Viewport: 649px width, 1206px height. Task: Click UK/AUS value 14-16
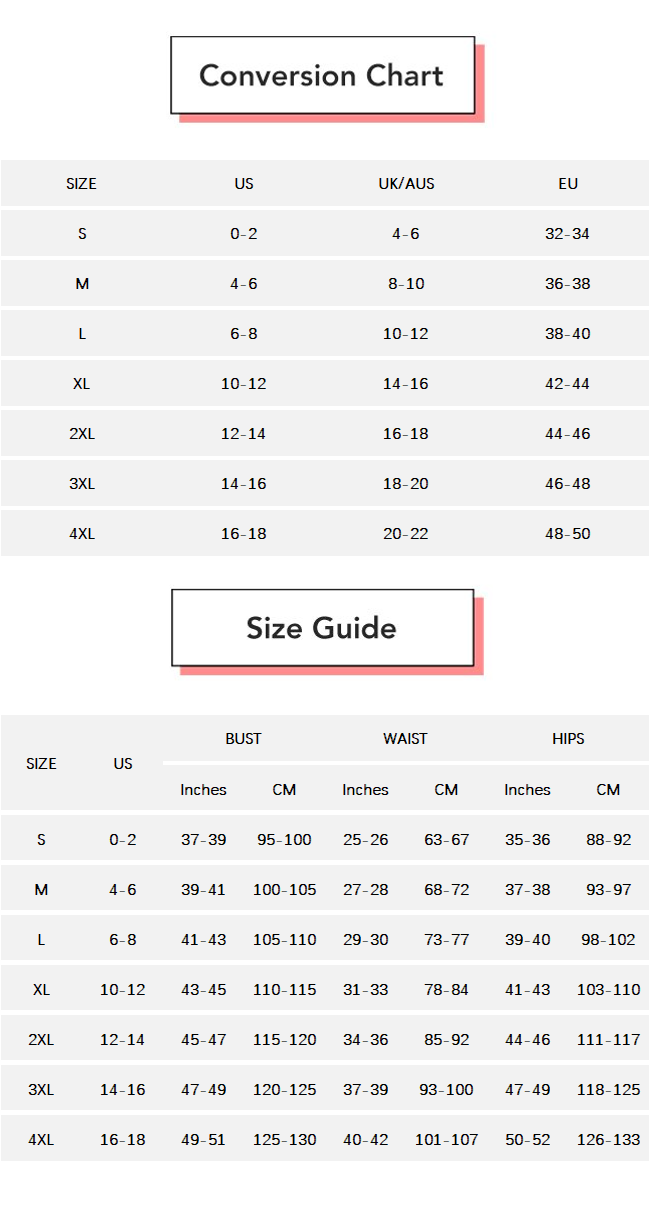pos(406,384)
